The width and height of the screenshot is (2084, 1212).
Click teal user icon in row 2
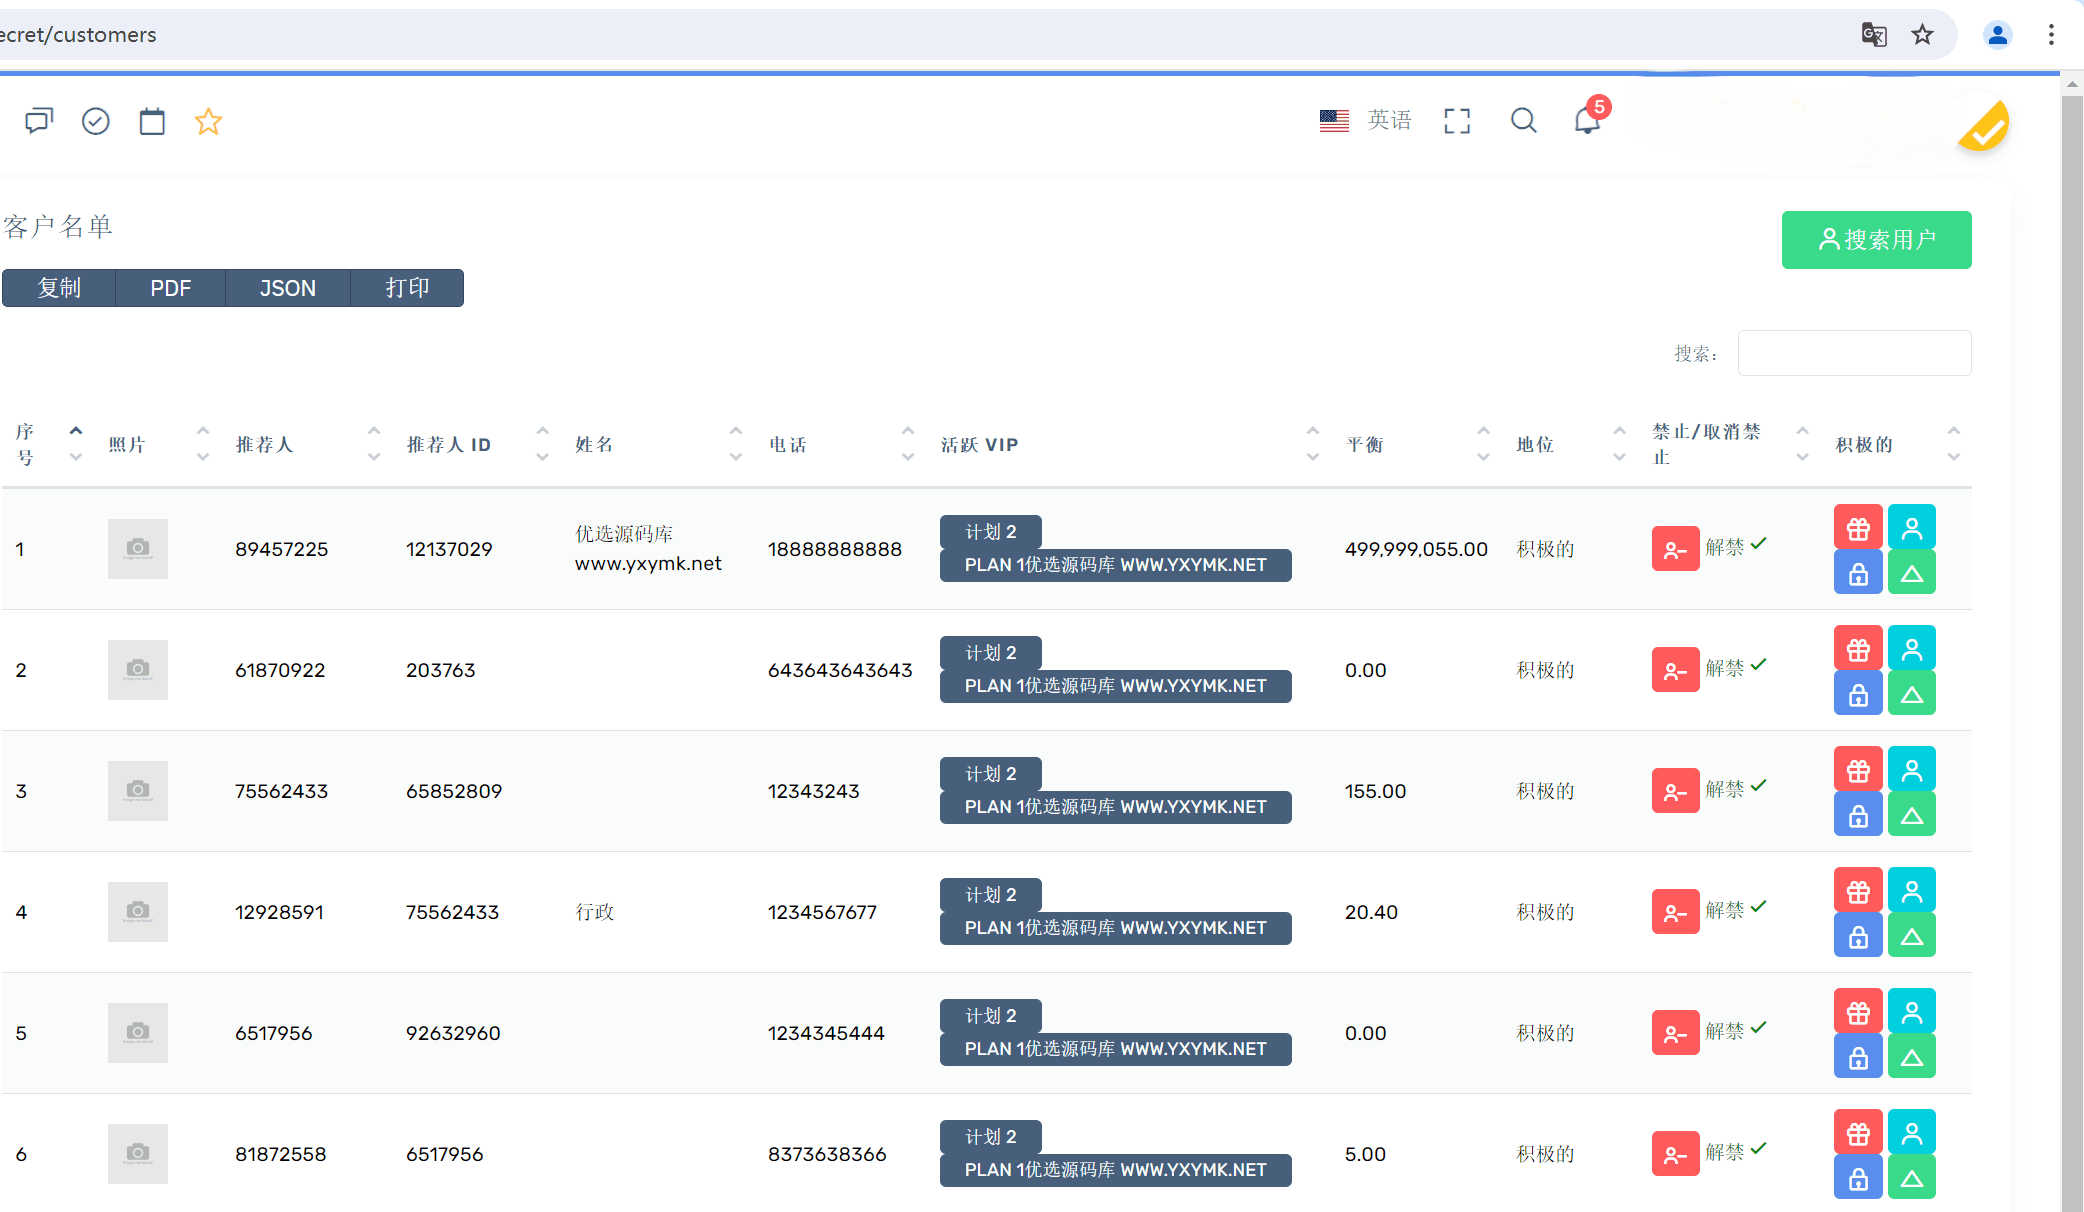[x=1911, y=649]
